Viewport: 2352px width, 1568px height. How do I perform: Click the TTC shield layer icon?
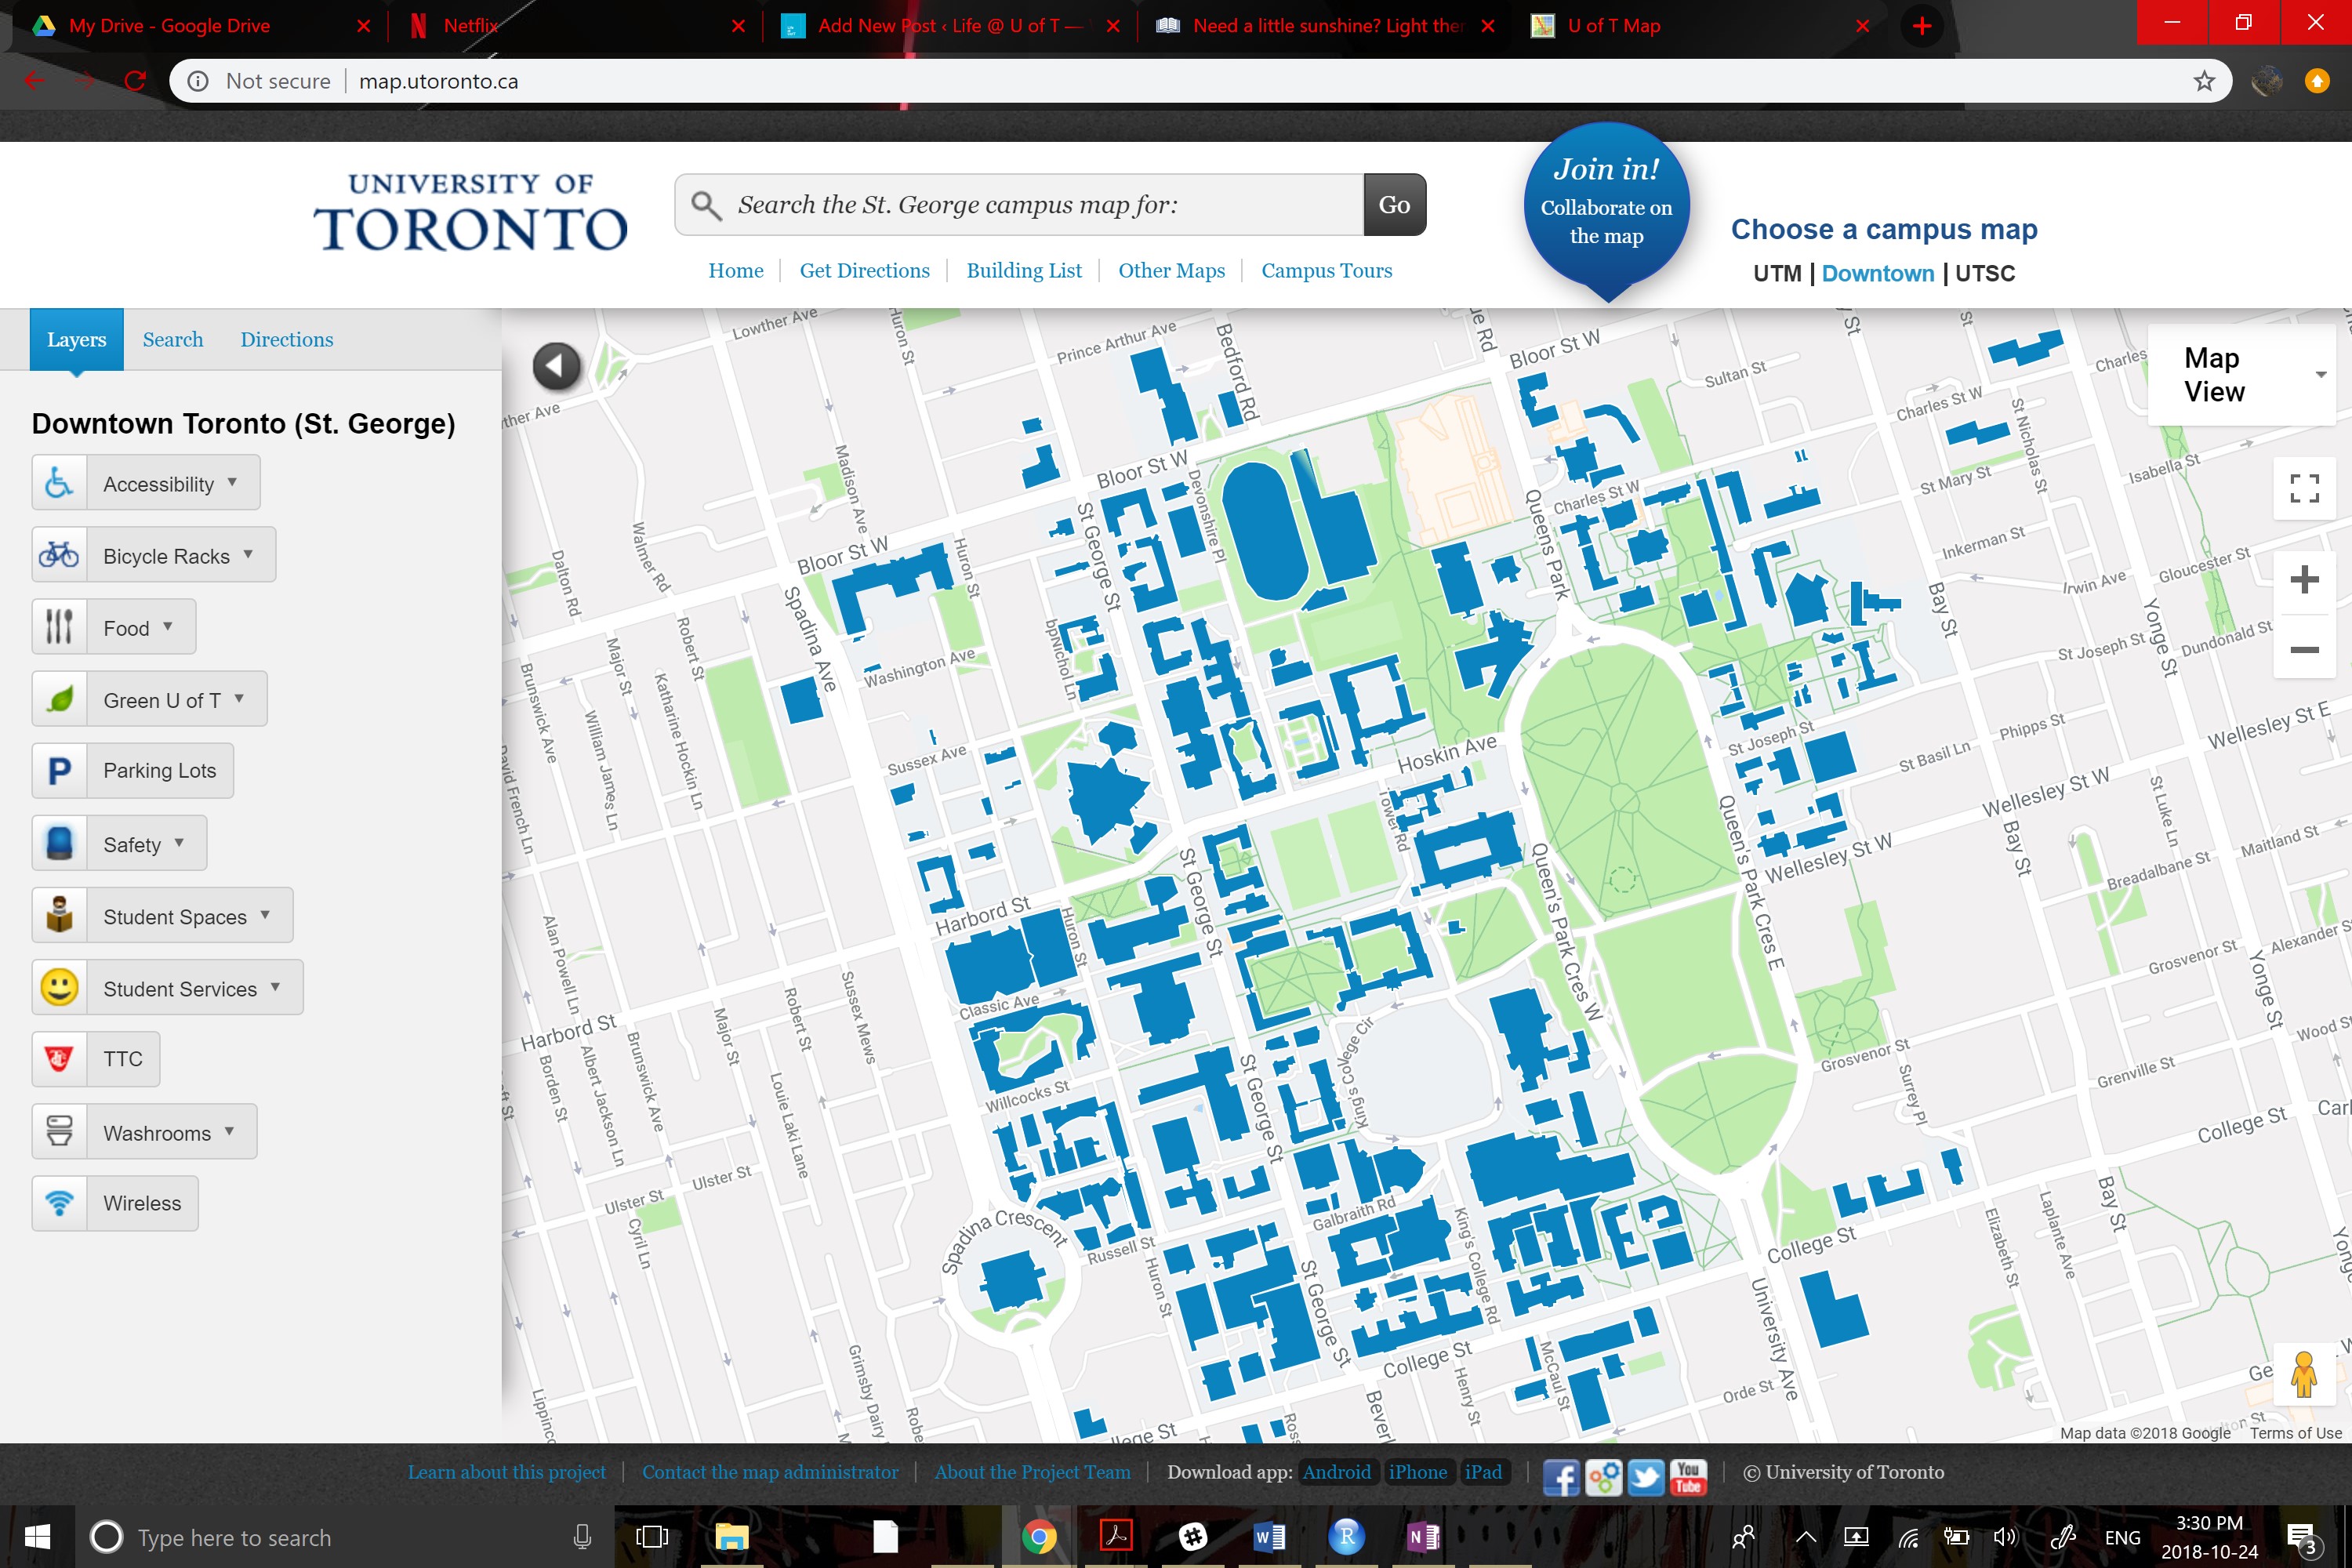(x=59, y=1059)
